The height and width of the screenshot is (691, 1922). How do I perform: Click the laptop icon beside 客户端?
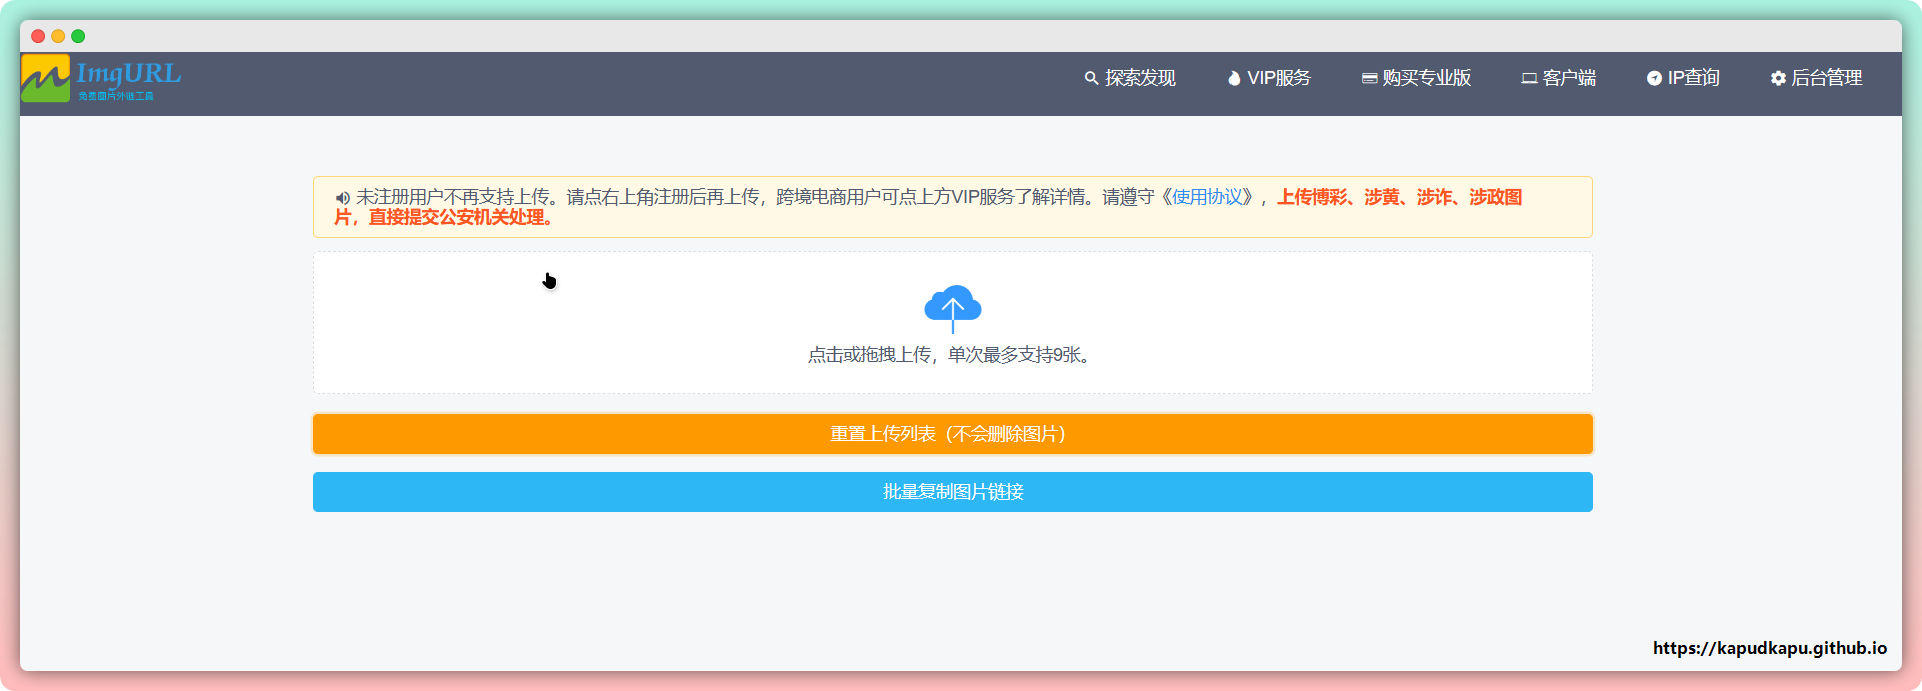pos(1529,78)
